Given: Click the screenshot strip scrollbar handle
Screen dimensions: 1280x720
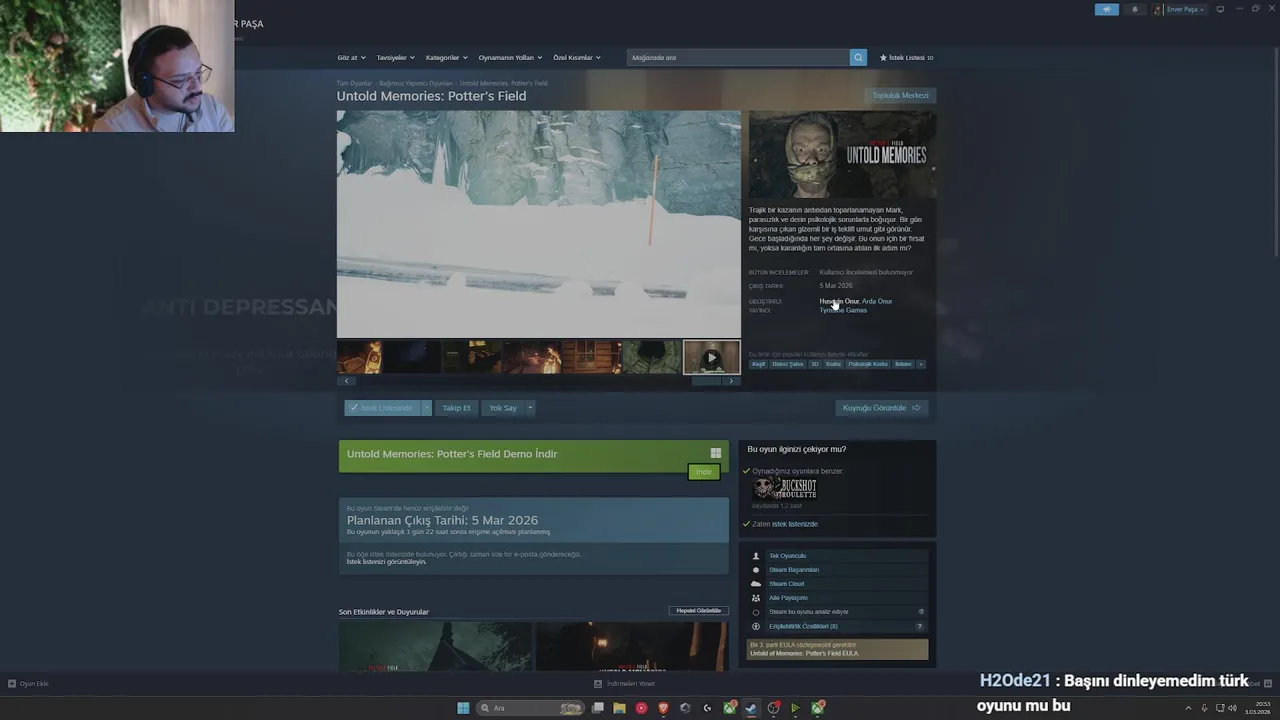Looking at the screenshot, I should pyautogui.click(x=706, y=381).
